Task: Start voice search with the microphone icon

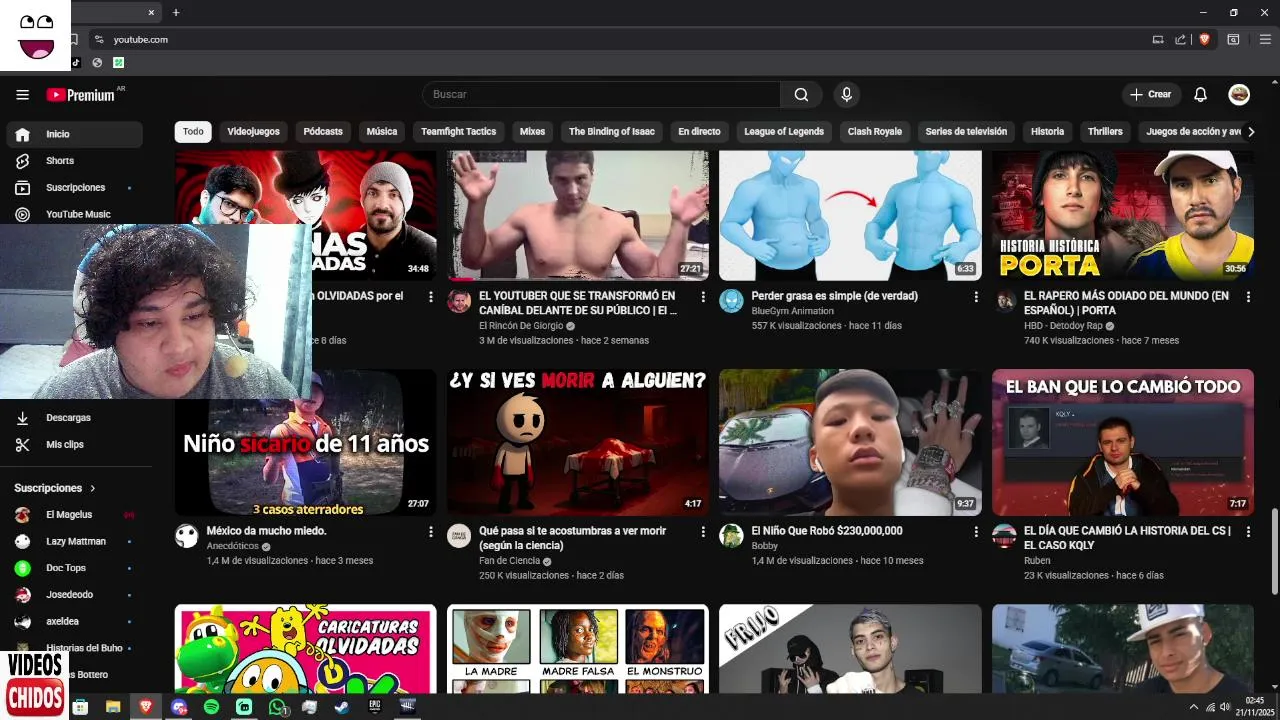Action: [x=846, y=94]
